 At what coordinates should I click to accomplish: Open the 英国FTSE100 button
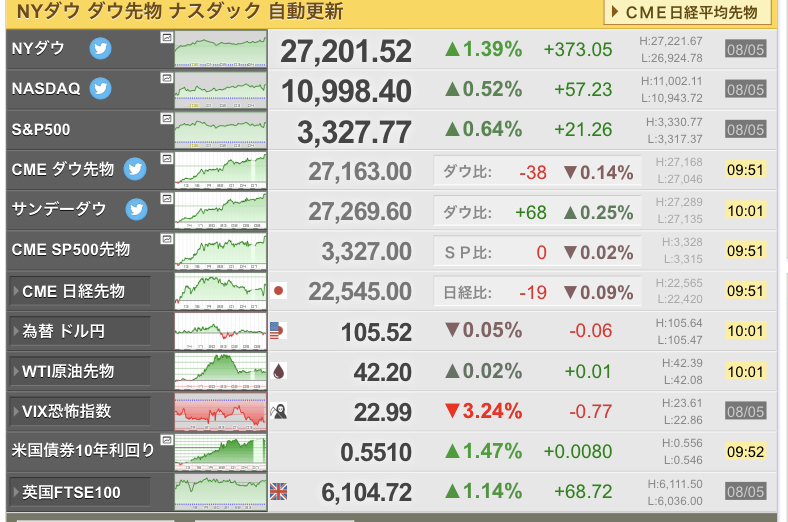[x=80, y=492]
